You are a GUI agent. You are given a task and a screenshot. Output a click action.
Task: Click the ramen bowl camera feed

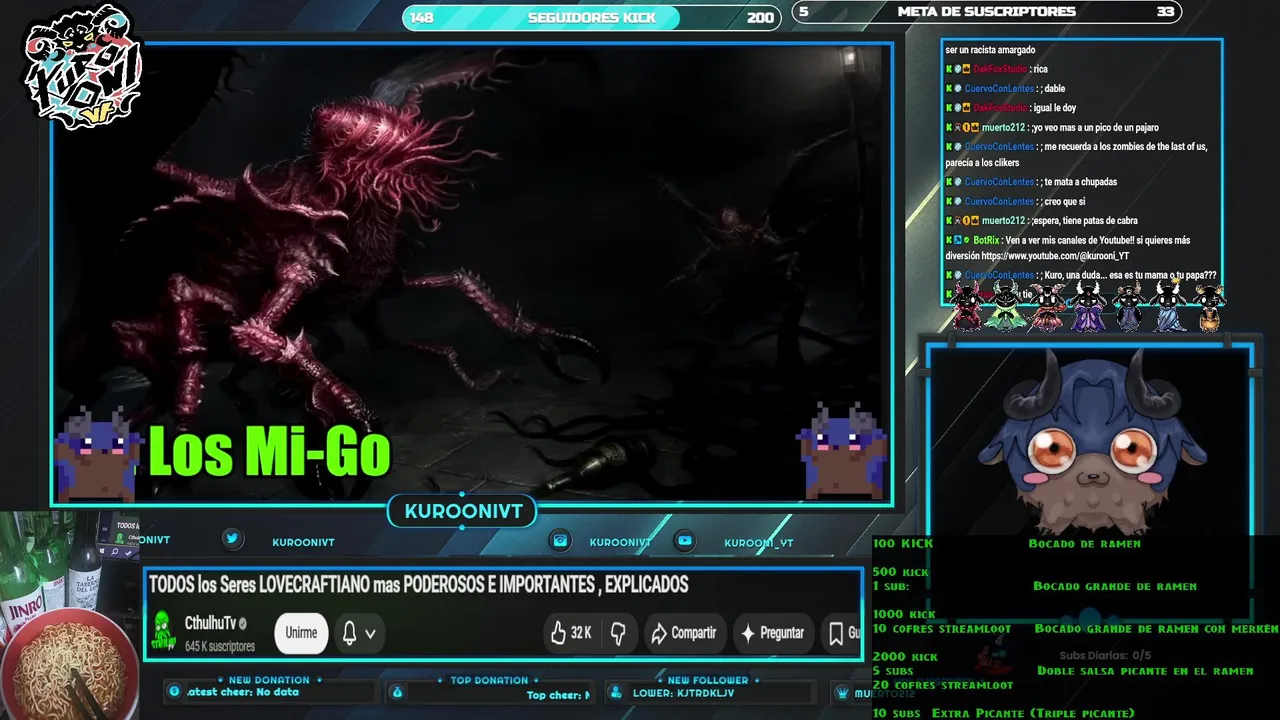[68, 615]
